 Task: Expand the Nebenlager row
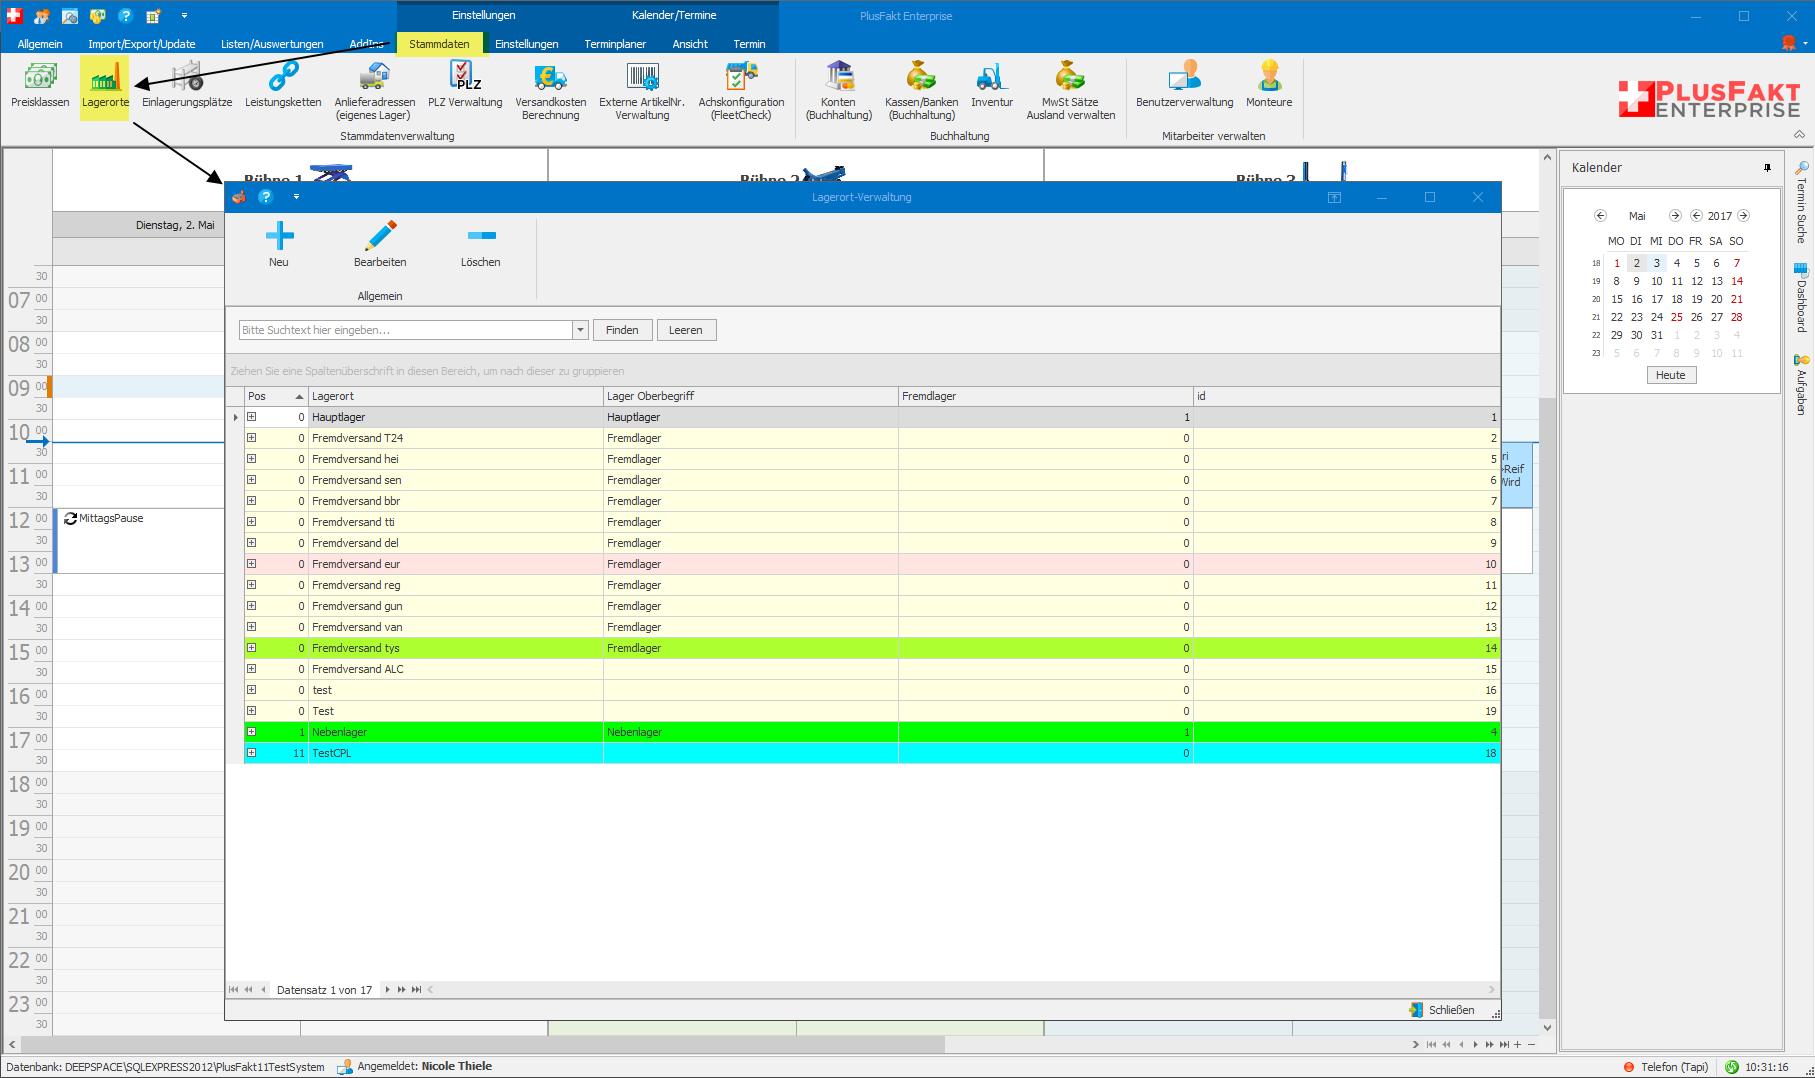click(x=252, y=732)
